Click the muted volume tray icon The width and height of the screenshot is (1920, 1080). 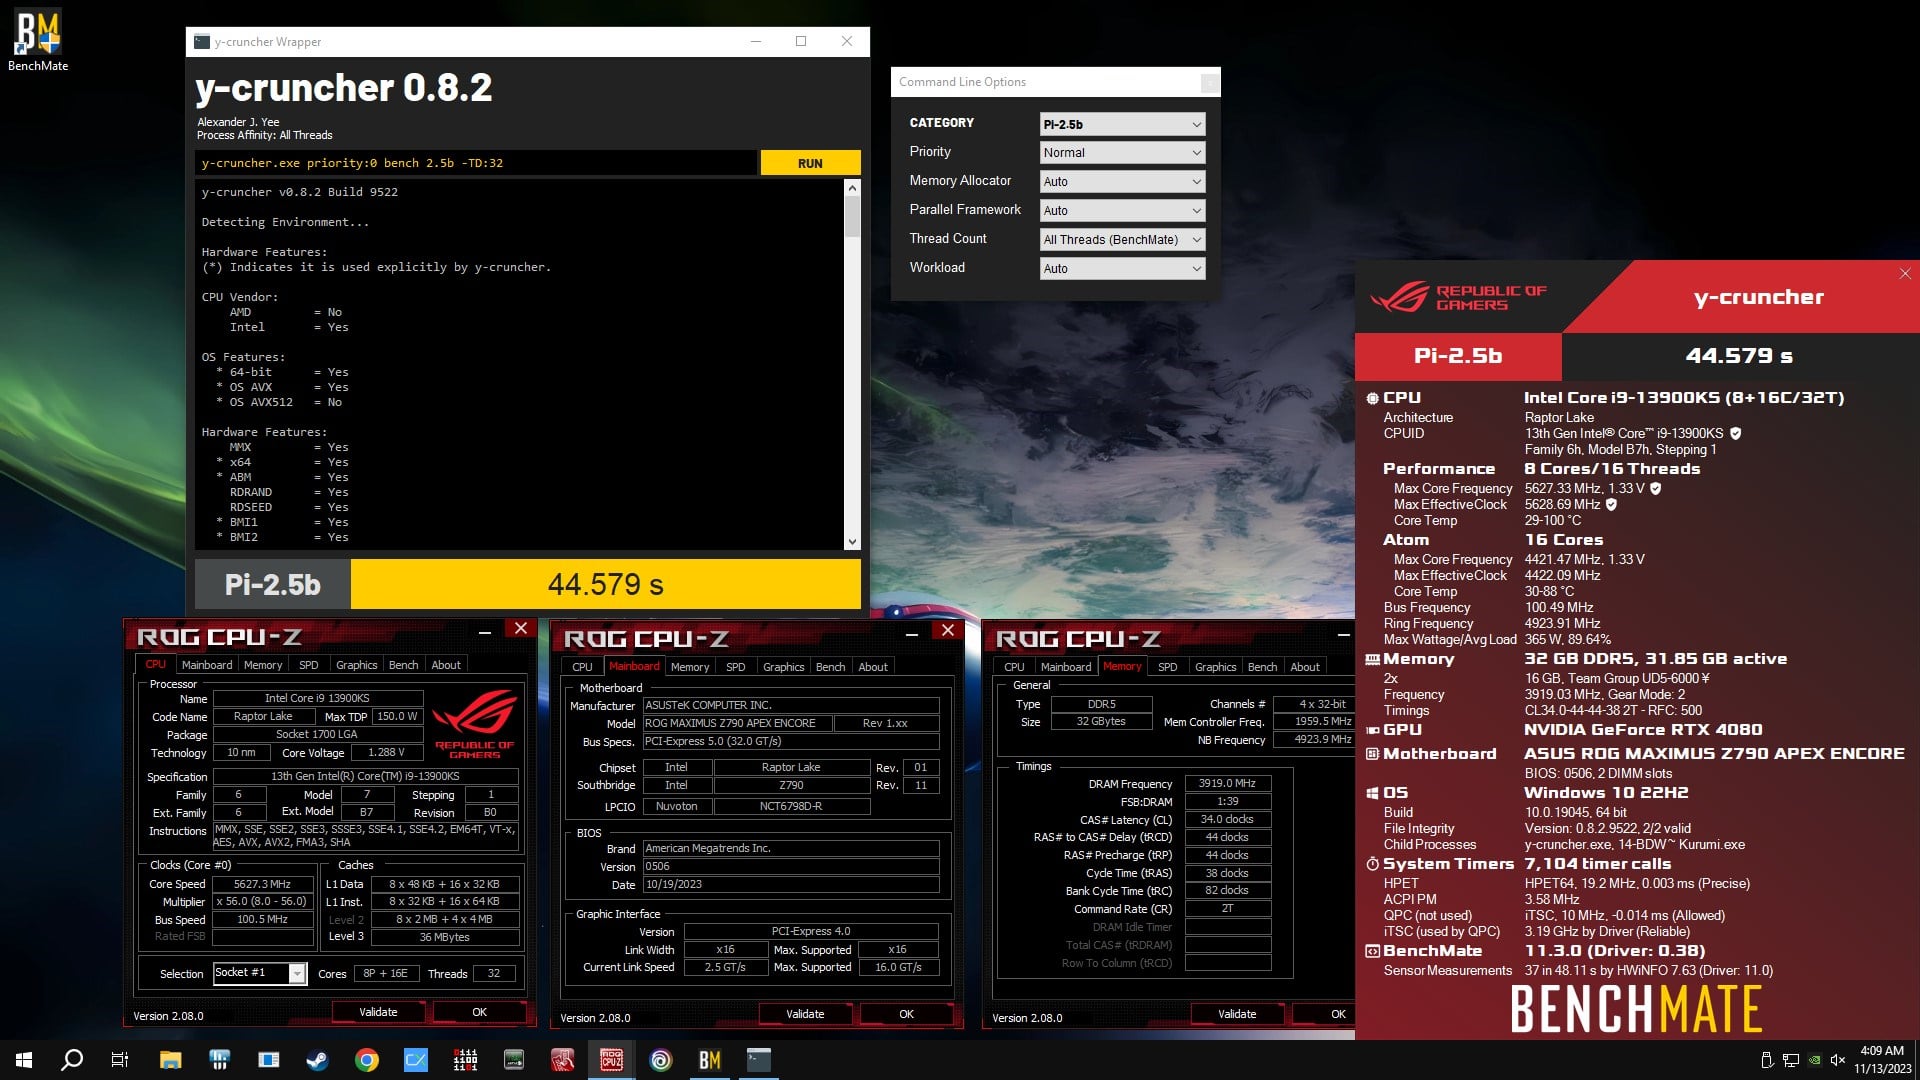tap(1838, 1060)
